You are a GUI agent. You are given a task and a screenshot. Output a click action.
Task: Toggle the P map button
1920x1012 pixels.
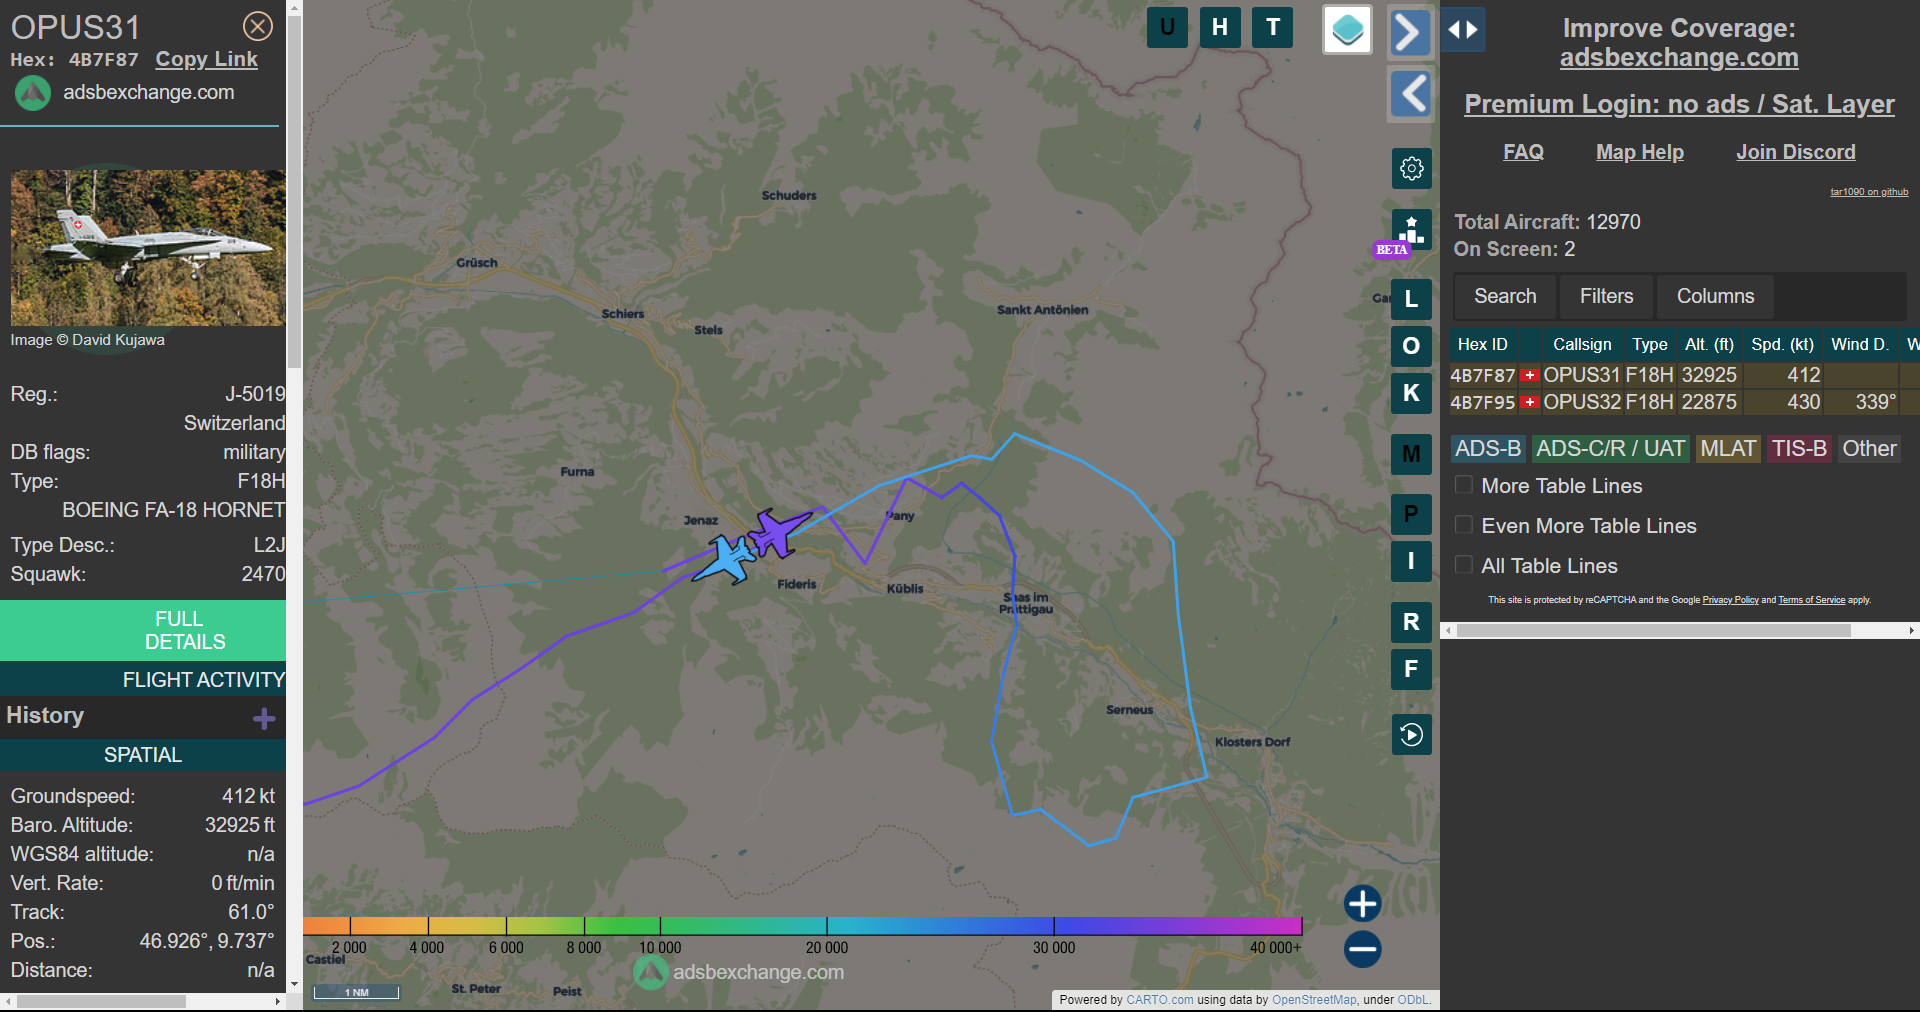(x=1411, y=514)
